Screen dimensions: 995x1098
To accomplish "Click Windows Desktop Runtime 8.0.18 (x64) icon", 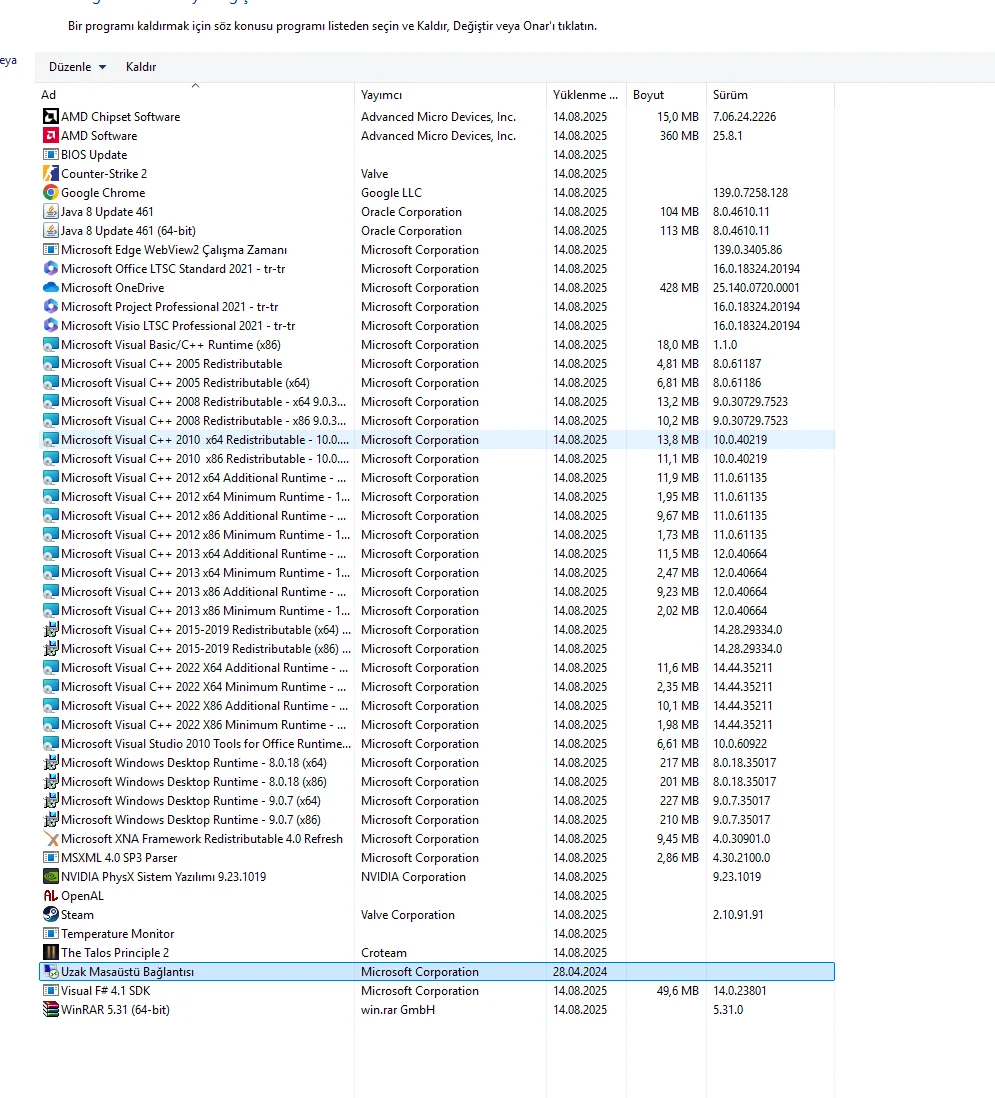I will point(50,763).
